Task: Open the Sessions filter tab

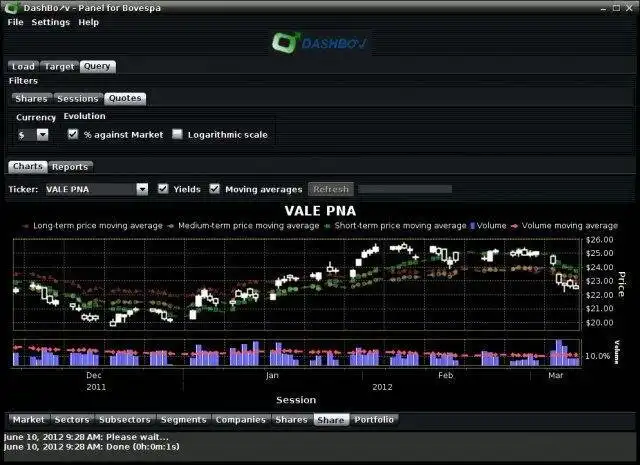Action: pyautogui.click(x=78, y=98)
